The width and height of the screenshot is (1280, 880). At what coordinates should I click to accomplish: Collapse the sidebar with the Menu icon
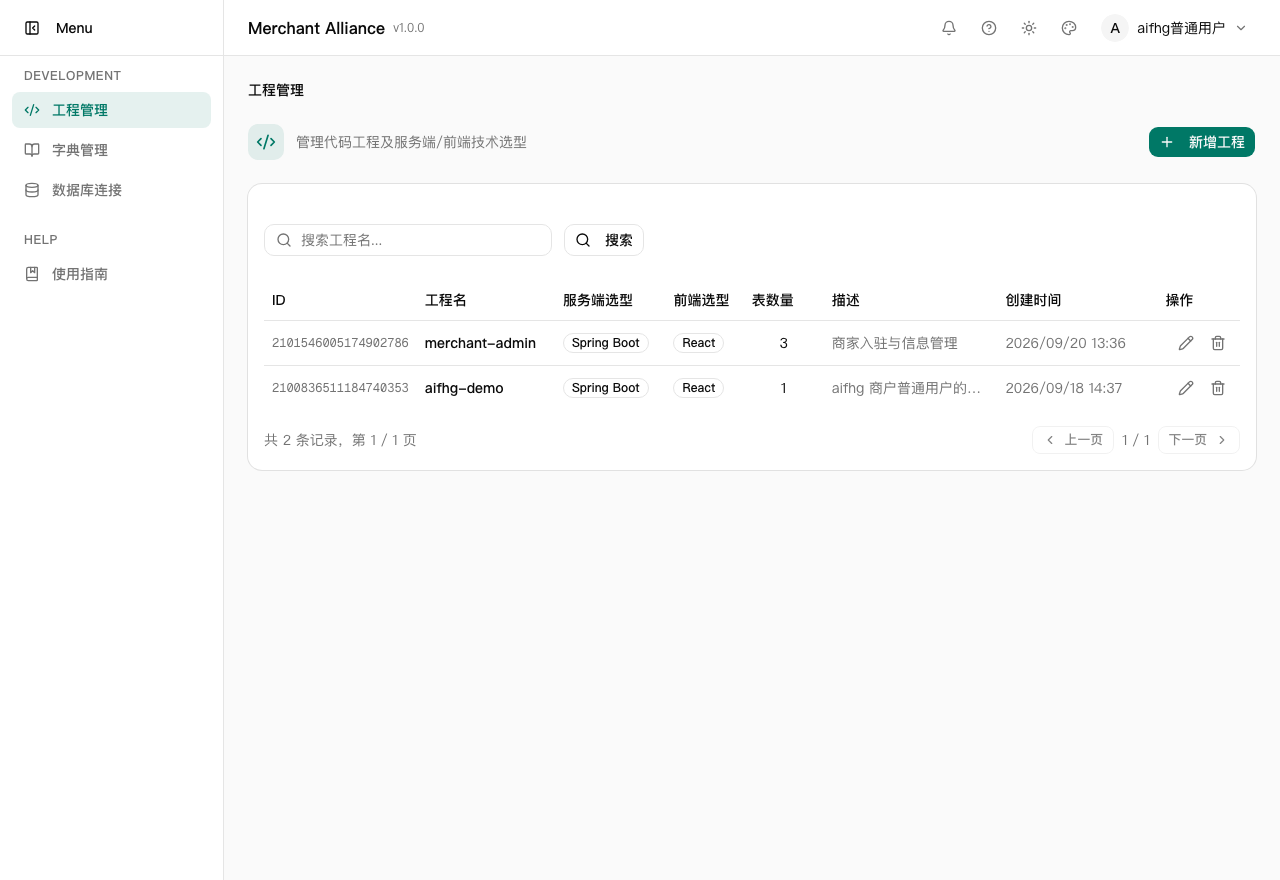(32, 28)
